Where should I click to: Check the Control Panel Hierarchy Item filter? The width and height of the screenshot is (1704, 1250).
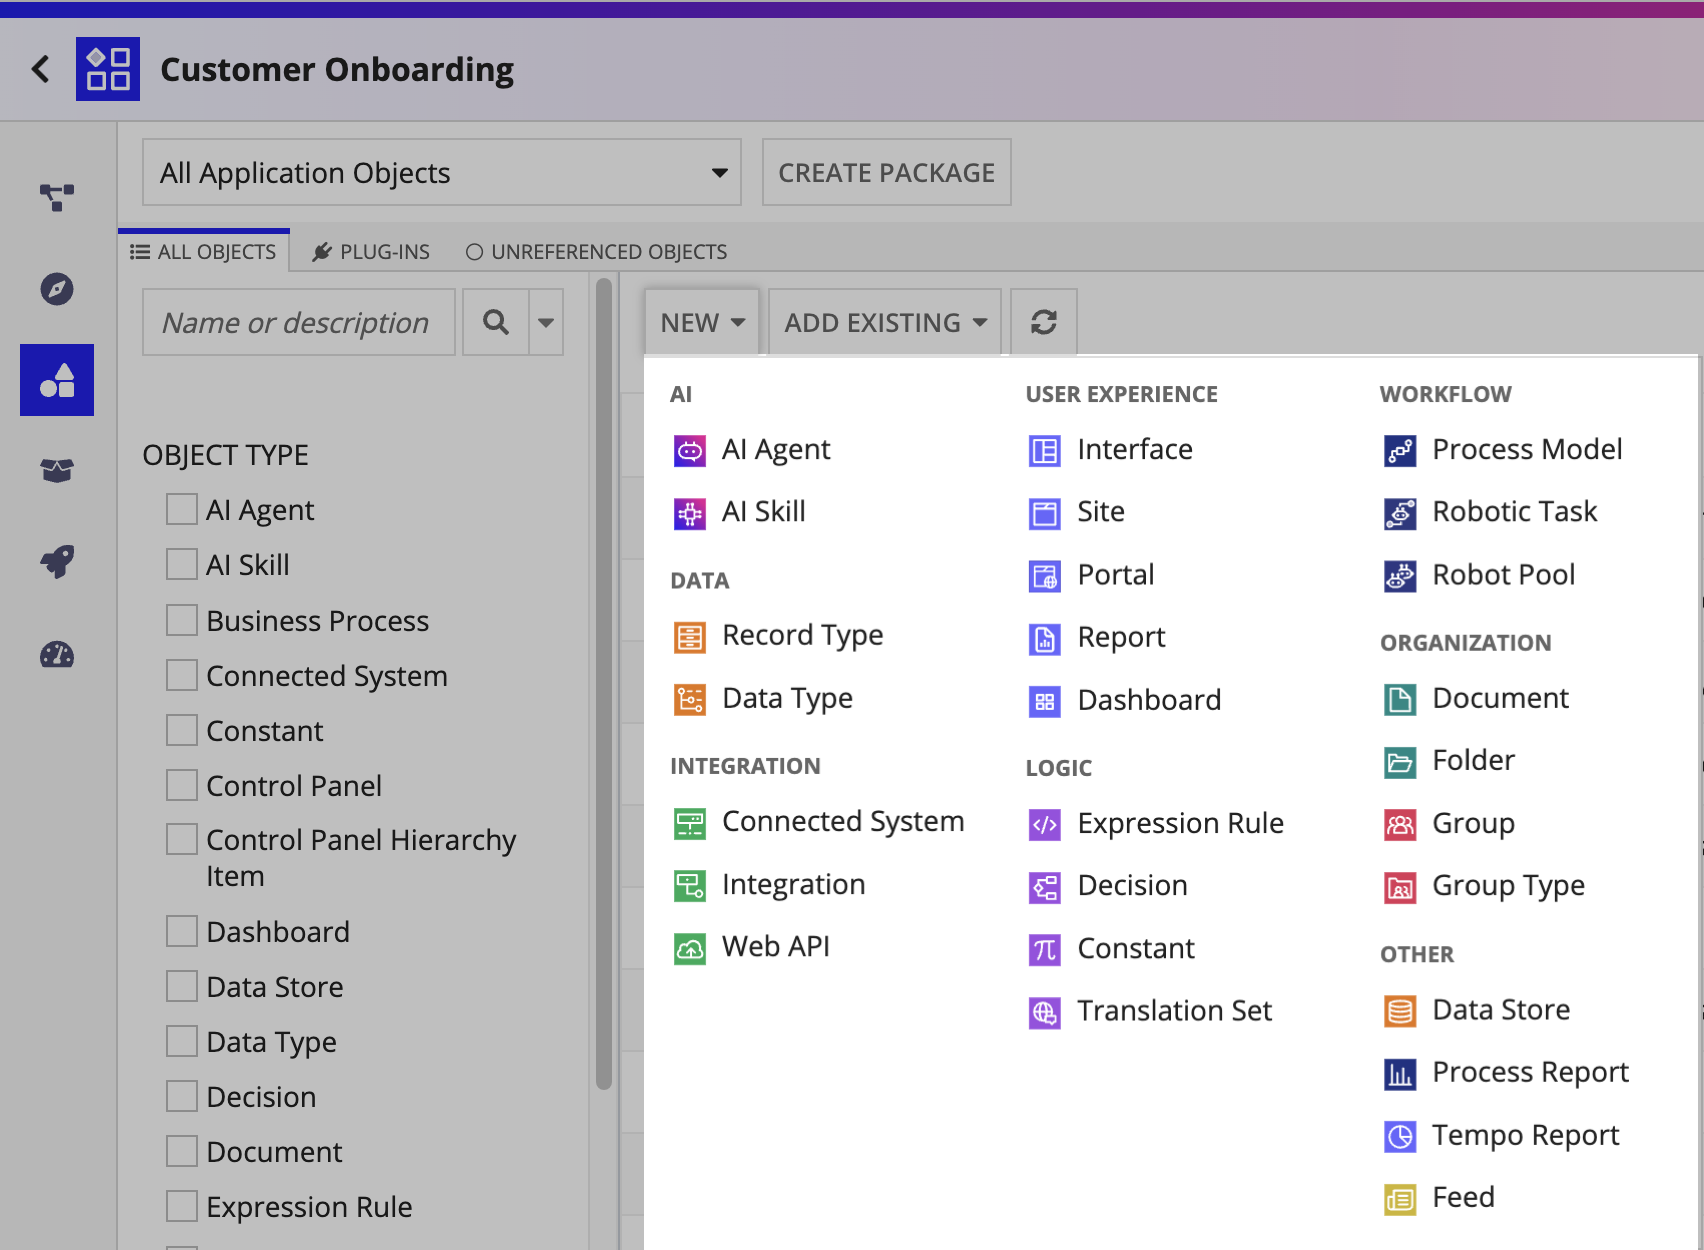(x=182, y=839)
